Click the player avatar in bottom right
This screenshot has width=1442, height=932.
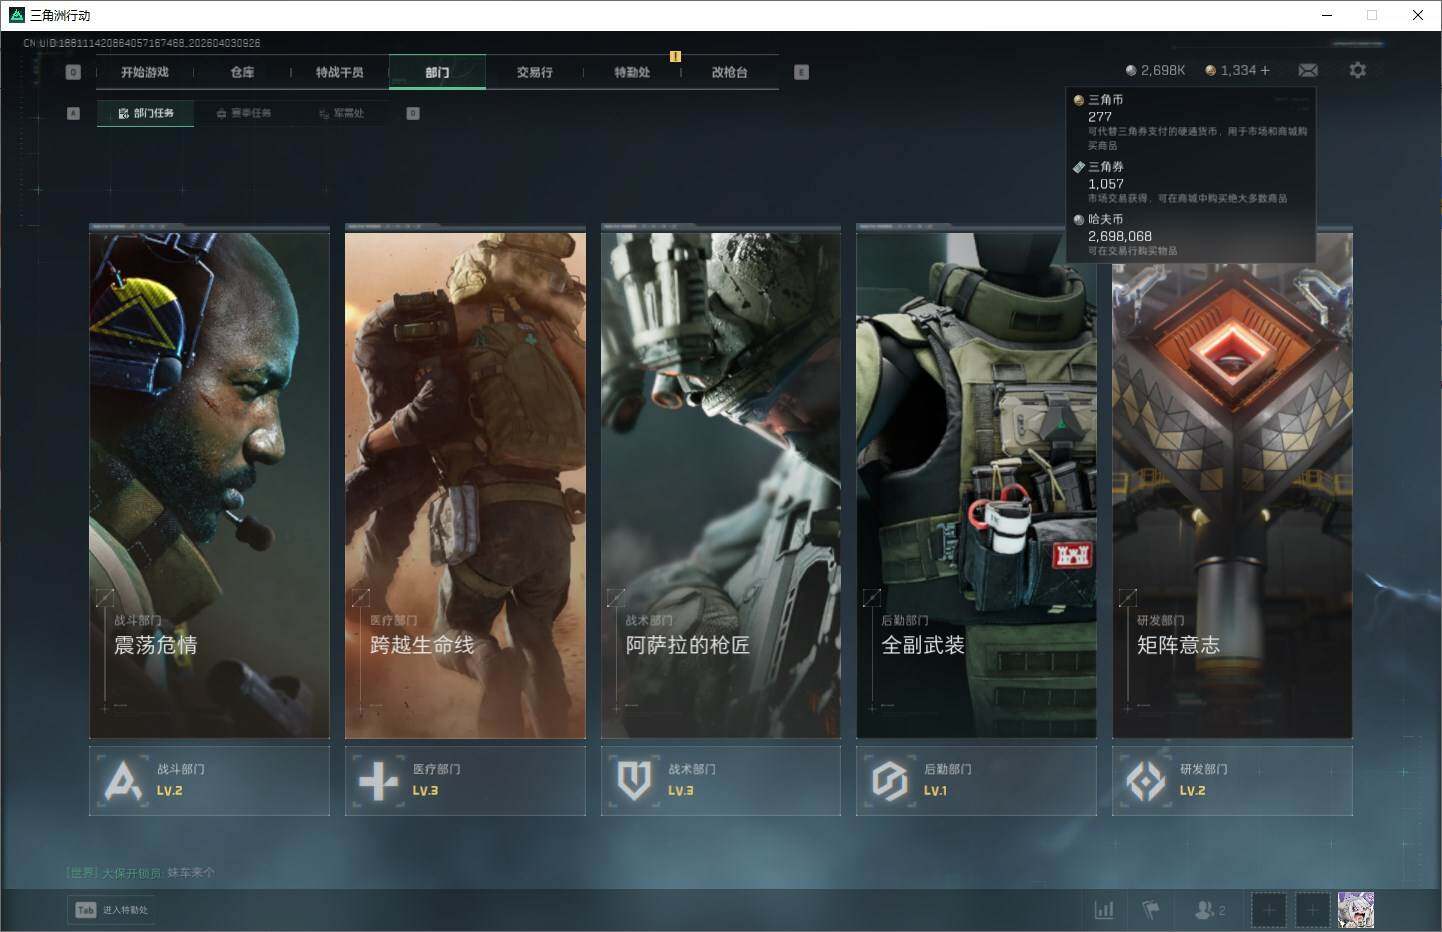[1355, 910]
